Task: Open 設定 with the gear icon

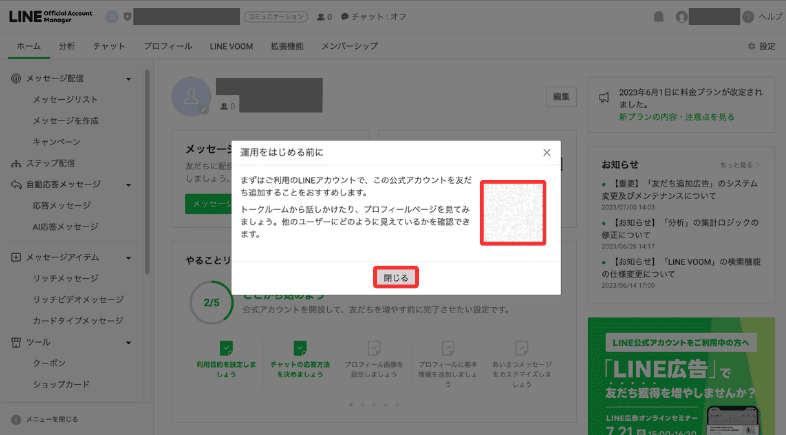Action: (761, 46)
